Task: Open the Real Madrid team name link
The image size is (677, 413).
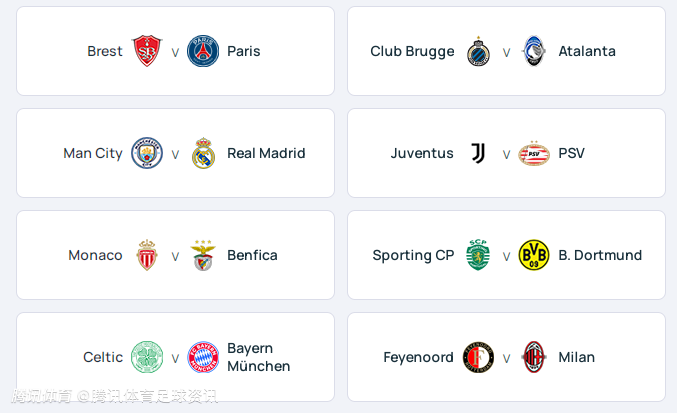Action: 266,153
